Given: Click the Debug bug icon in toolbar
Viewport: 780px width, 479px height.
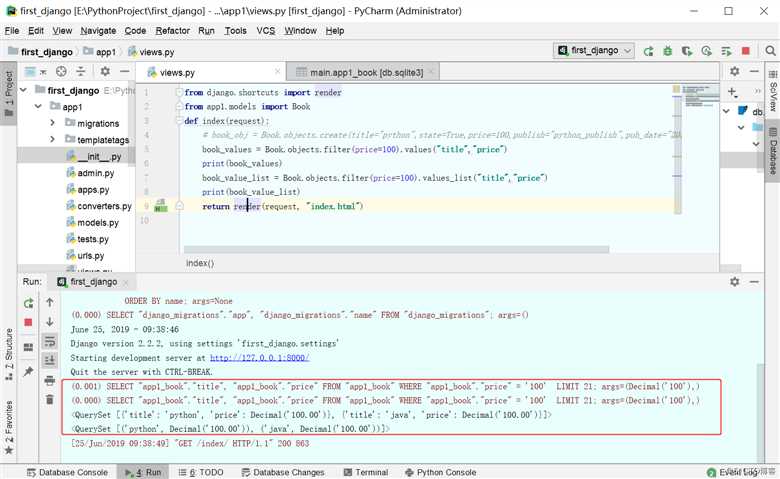Looking at the screenshot, I should coord(668,51).
